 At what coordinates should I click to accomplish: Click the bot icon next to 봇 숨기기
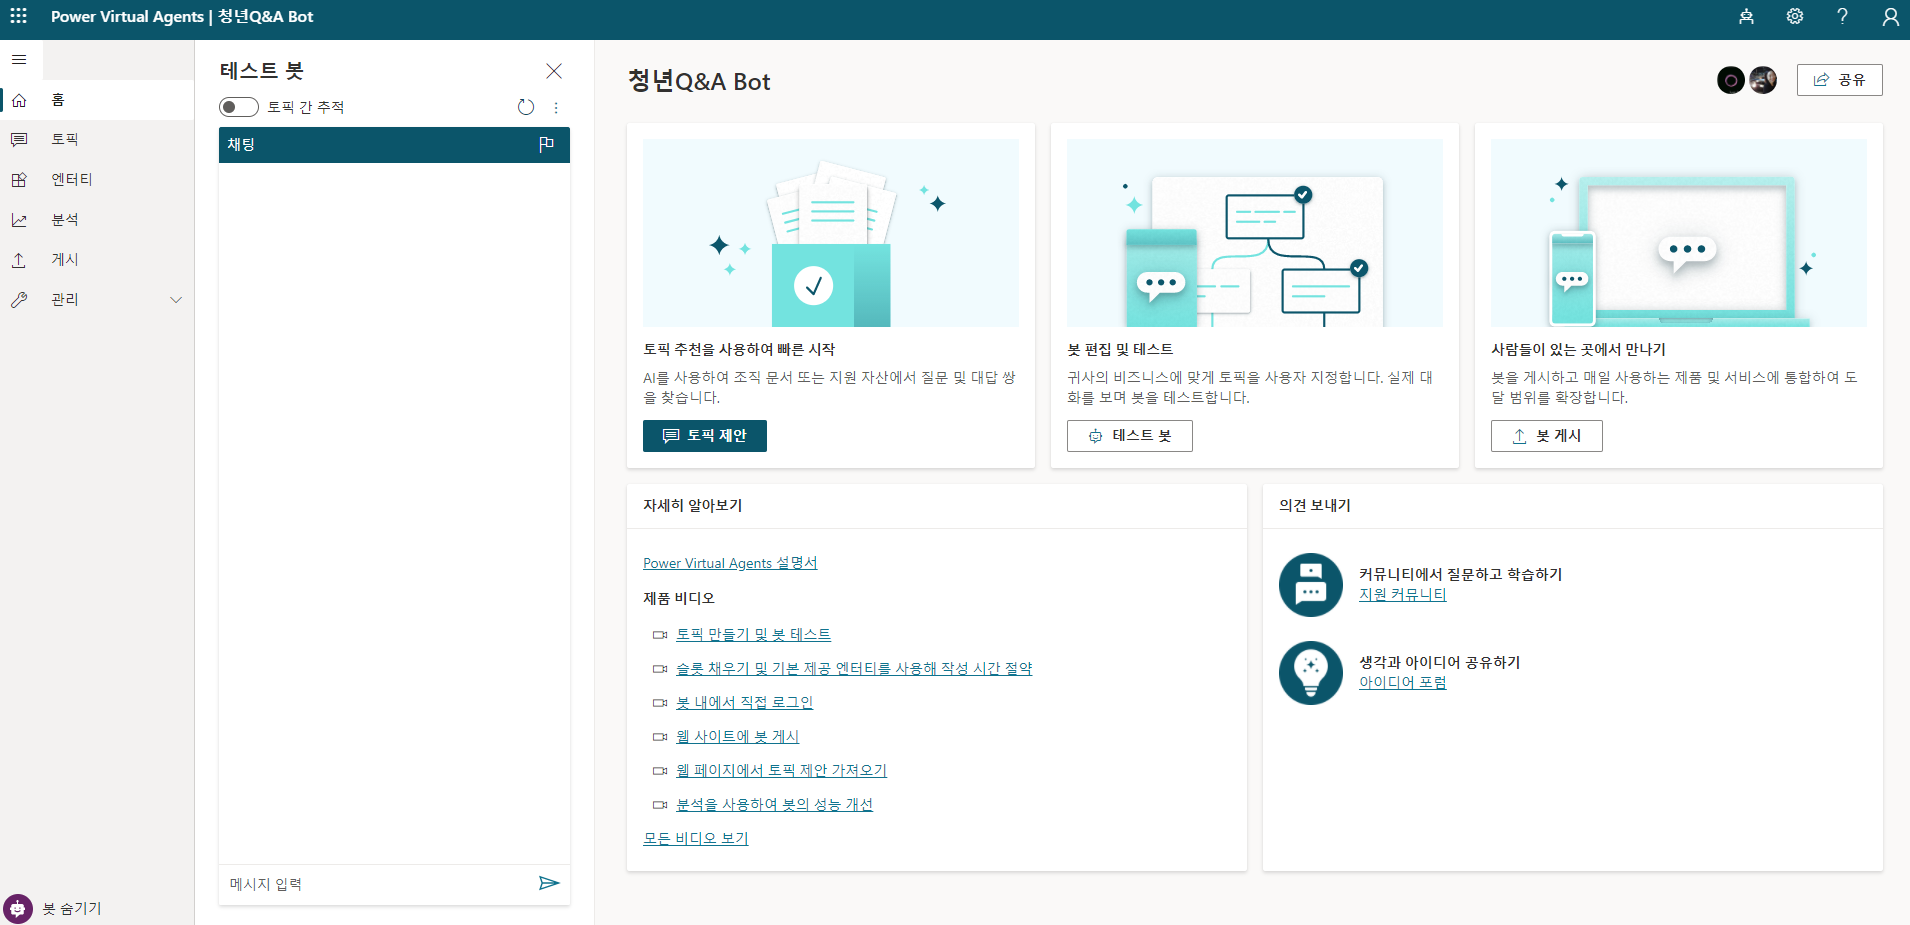(x=17, y=908)
